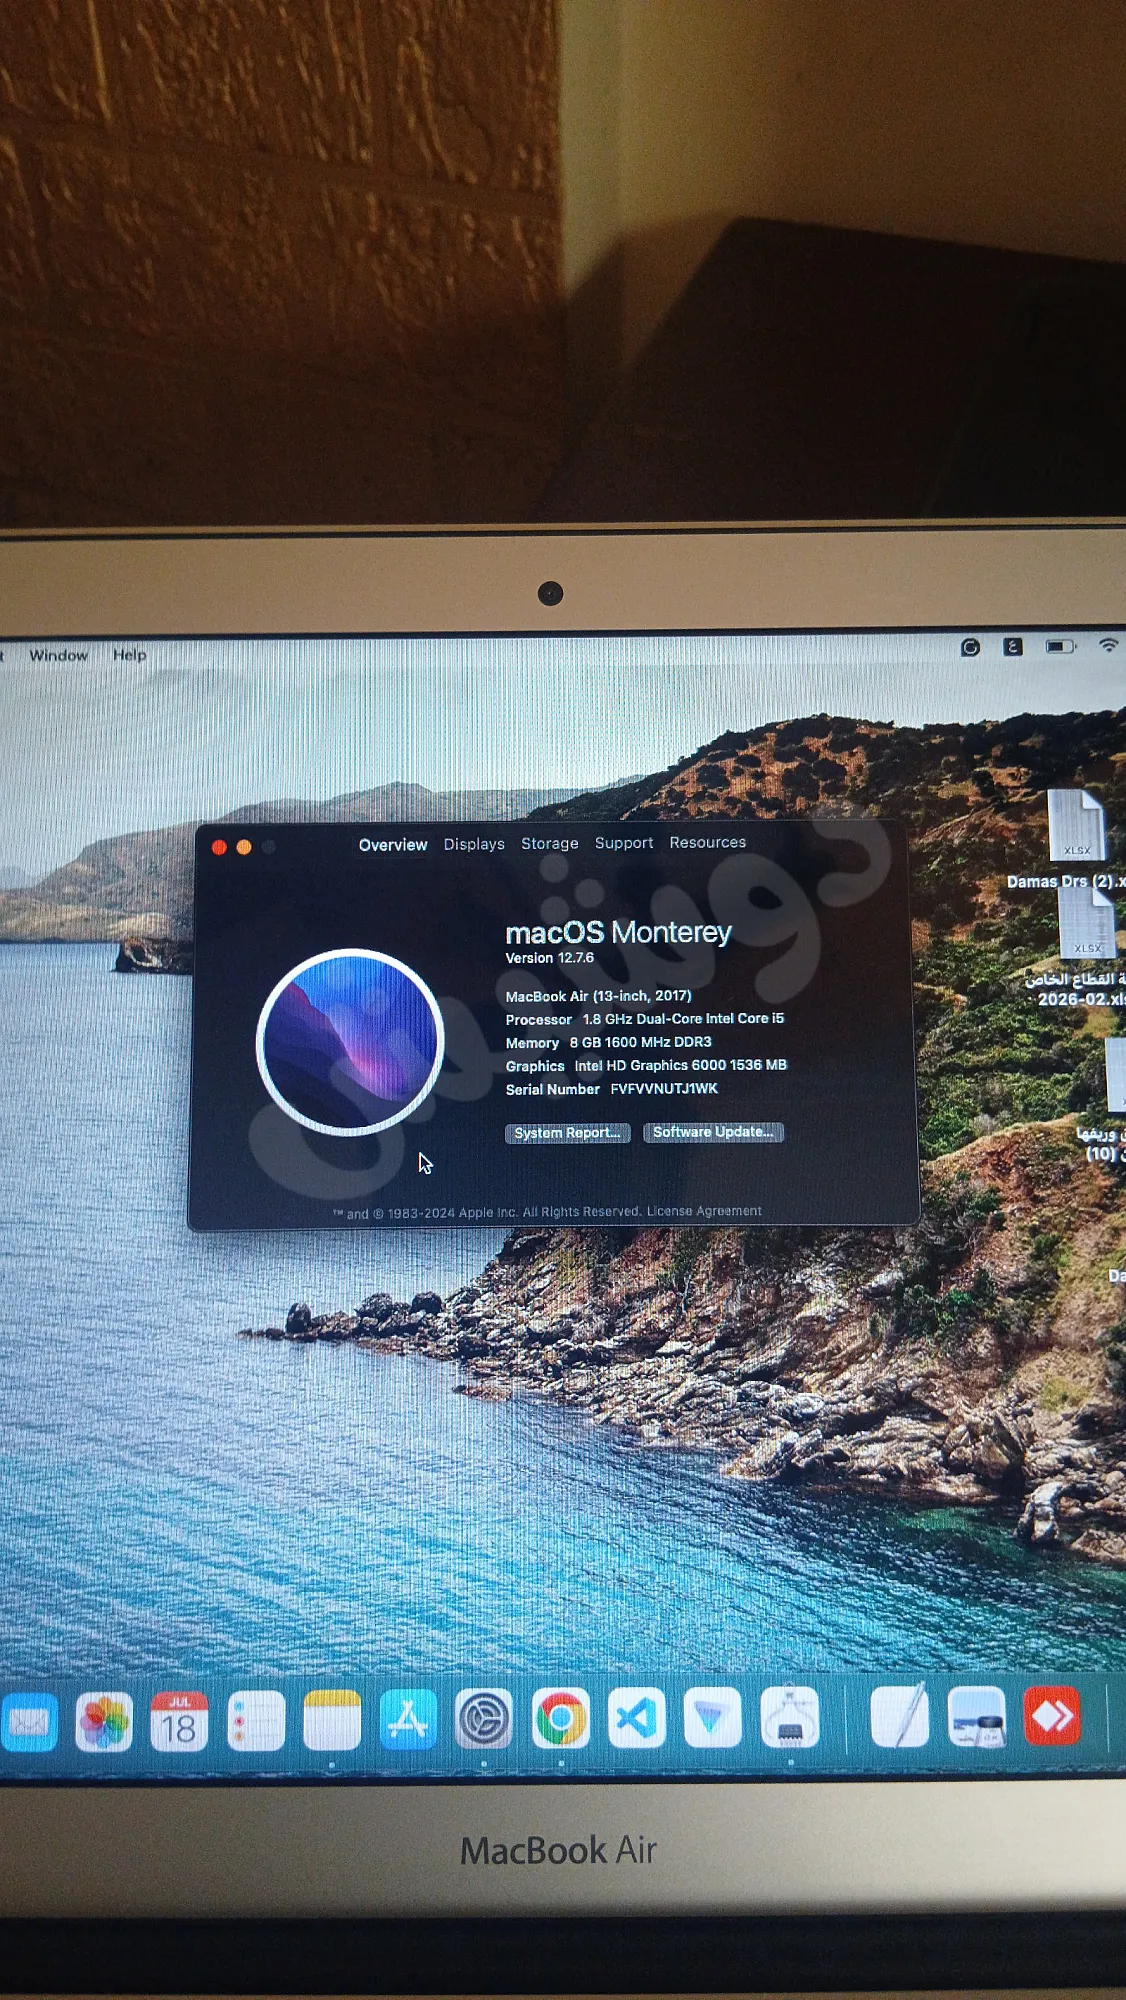Click the System Information chip icon in dock
Image resolution: width=1126 pixels, height=2000 pixels.
coord(790,1718)
